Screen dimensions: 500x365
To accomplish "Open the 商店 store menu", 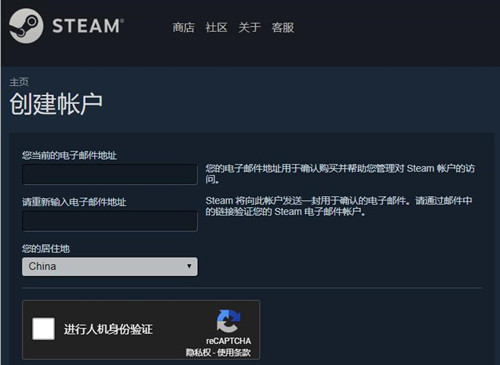I will (x=184, y=28).
